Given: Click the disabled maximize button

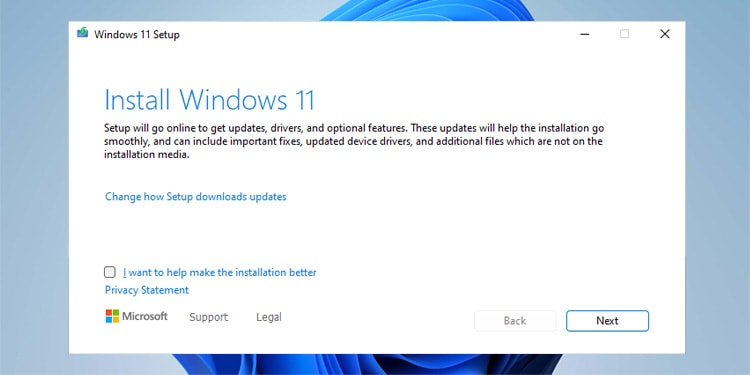Looking at the screenshot, I should click(624, 34).
